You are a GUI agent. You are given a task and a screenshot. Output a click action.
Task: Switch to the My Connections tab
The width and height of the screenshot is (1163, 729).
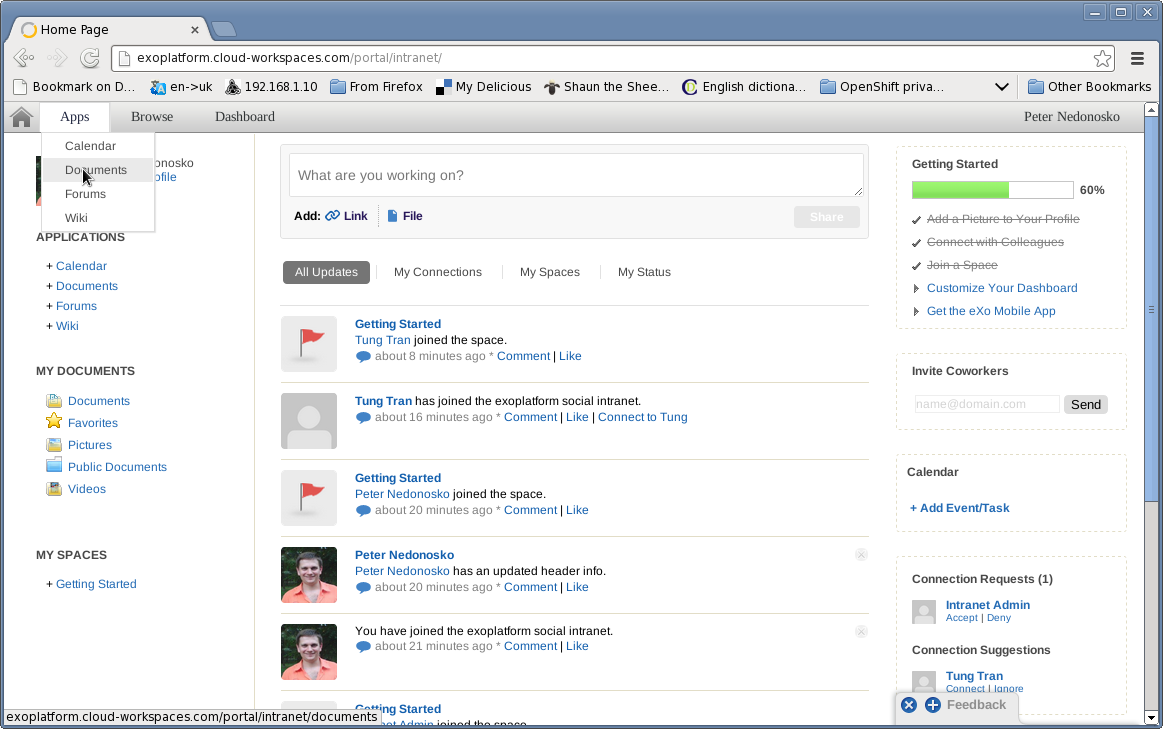[x=438, y=272]
